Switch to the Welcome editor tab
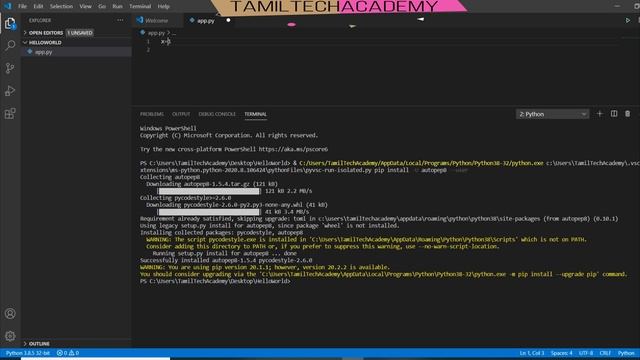 pos(157,20)
